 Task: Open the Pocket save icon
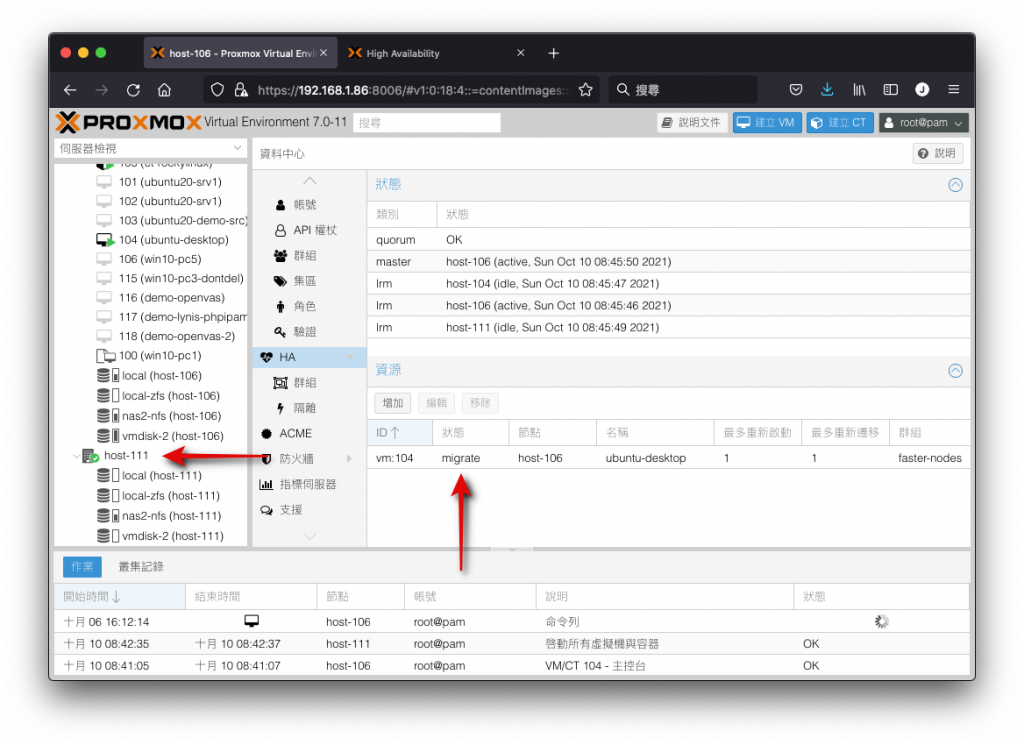tap(795, 89)
